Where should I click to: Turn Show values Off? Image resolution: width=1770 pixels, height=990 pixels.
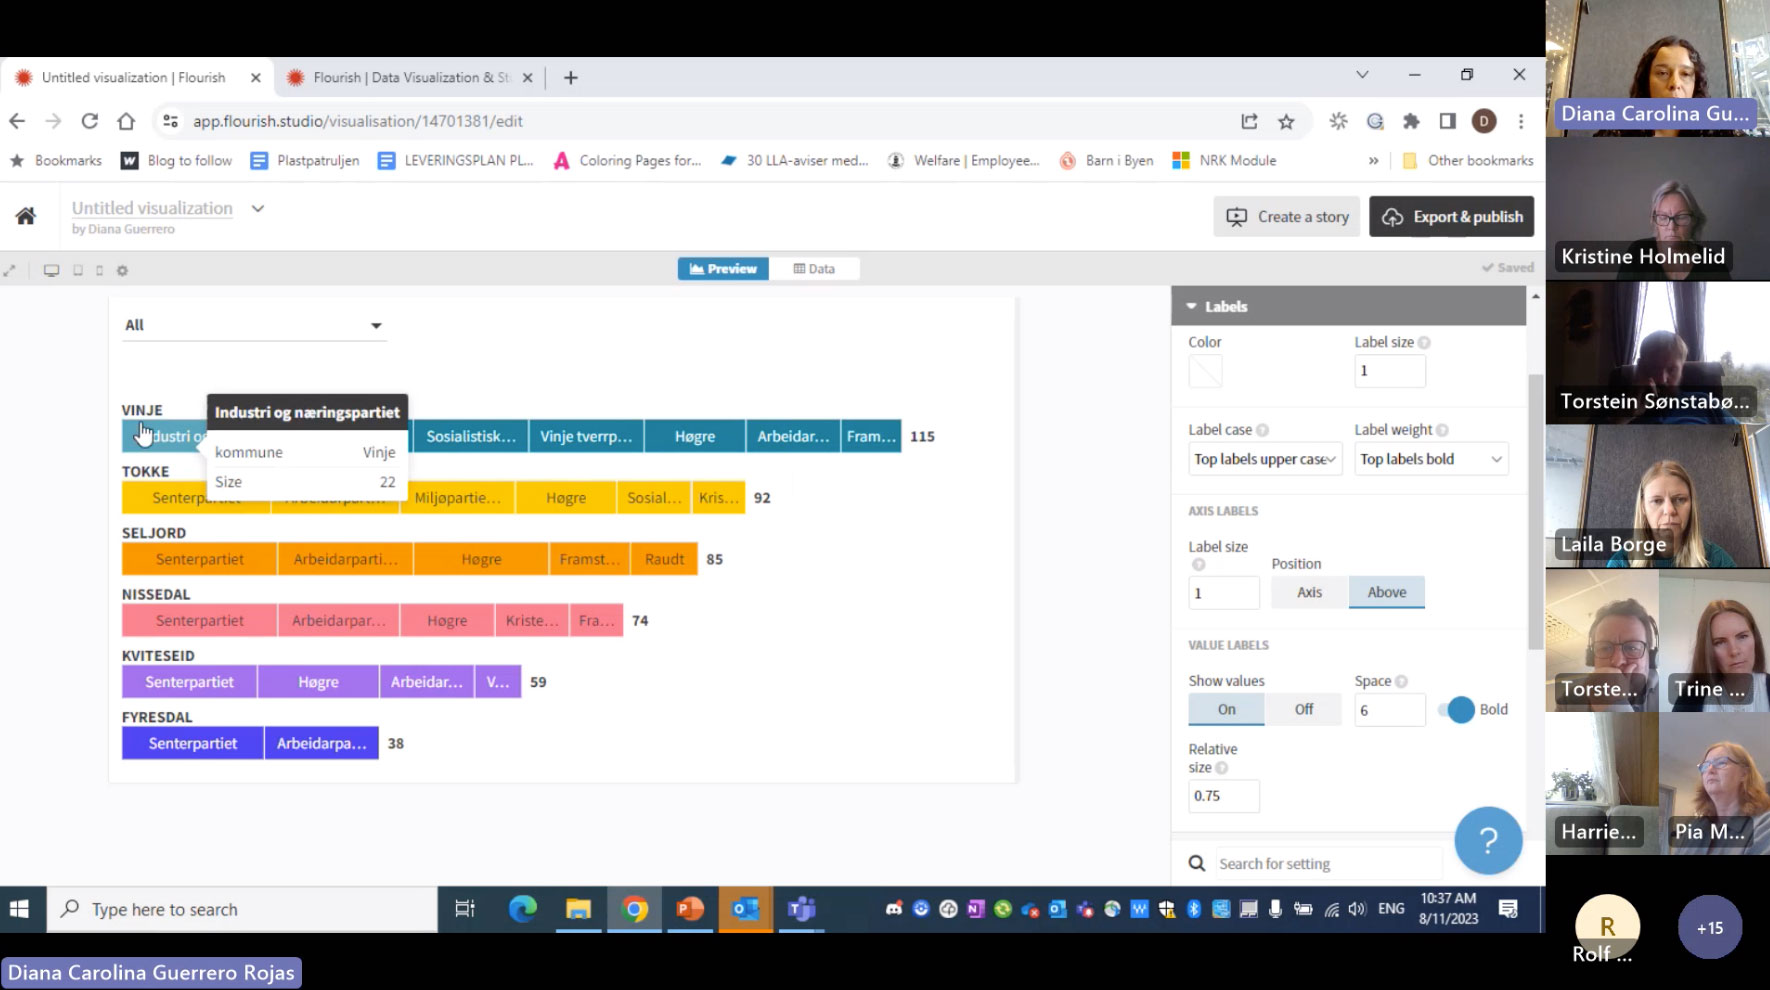point(1303,709)
